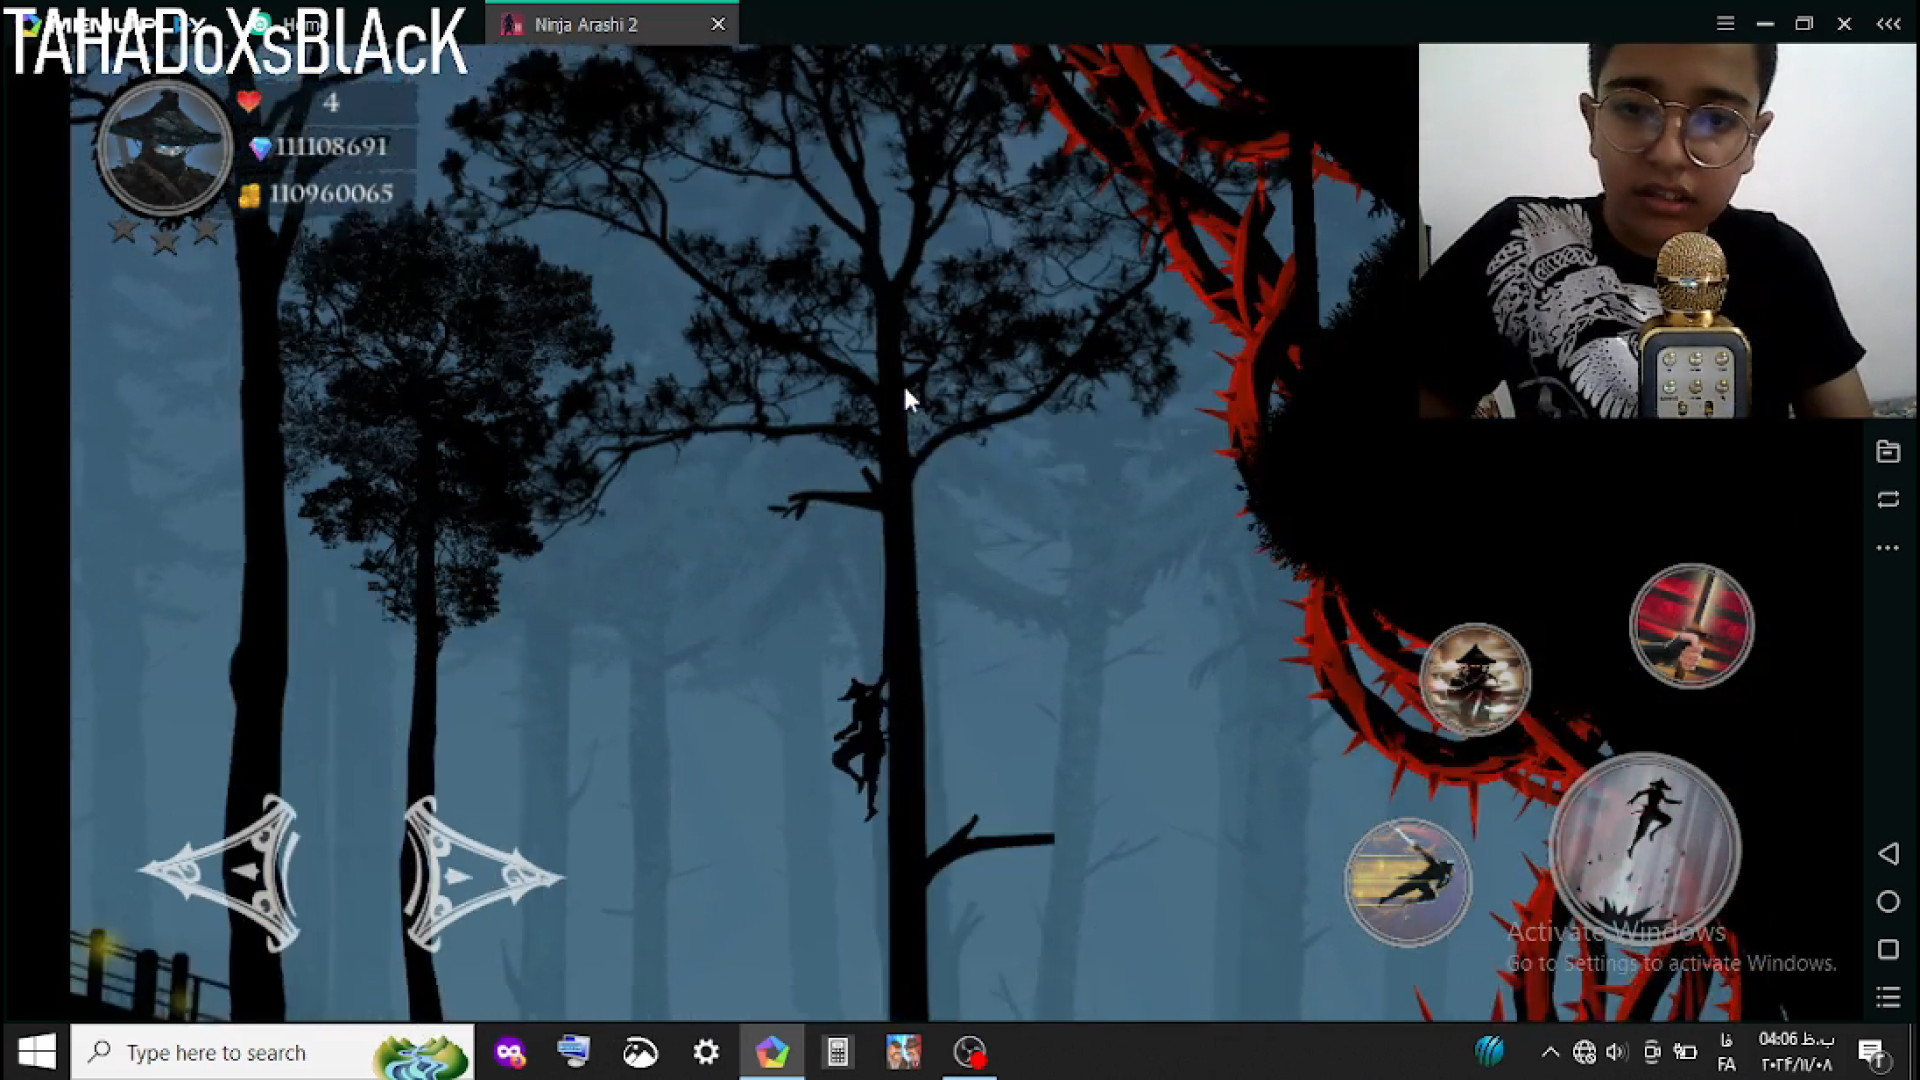Viewport: 1920px width, 1080px height.
Task: Open the emulator file manager icon
Action: pyautogui.click(x=1888, y=452)
